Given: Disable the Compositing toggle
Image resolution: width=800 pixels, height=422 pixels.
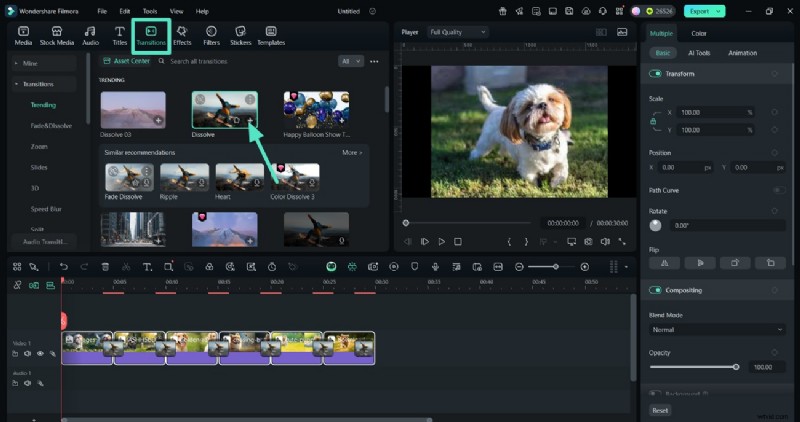Looking at the screenshot, I should click(x=656, y=290).
